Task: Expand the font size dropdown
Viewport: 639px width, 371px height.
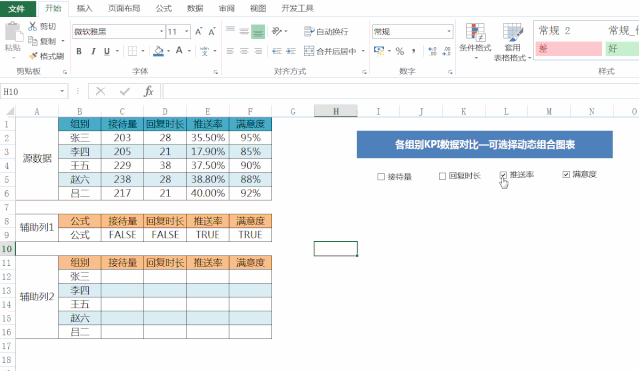Action: click(187, 31)
